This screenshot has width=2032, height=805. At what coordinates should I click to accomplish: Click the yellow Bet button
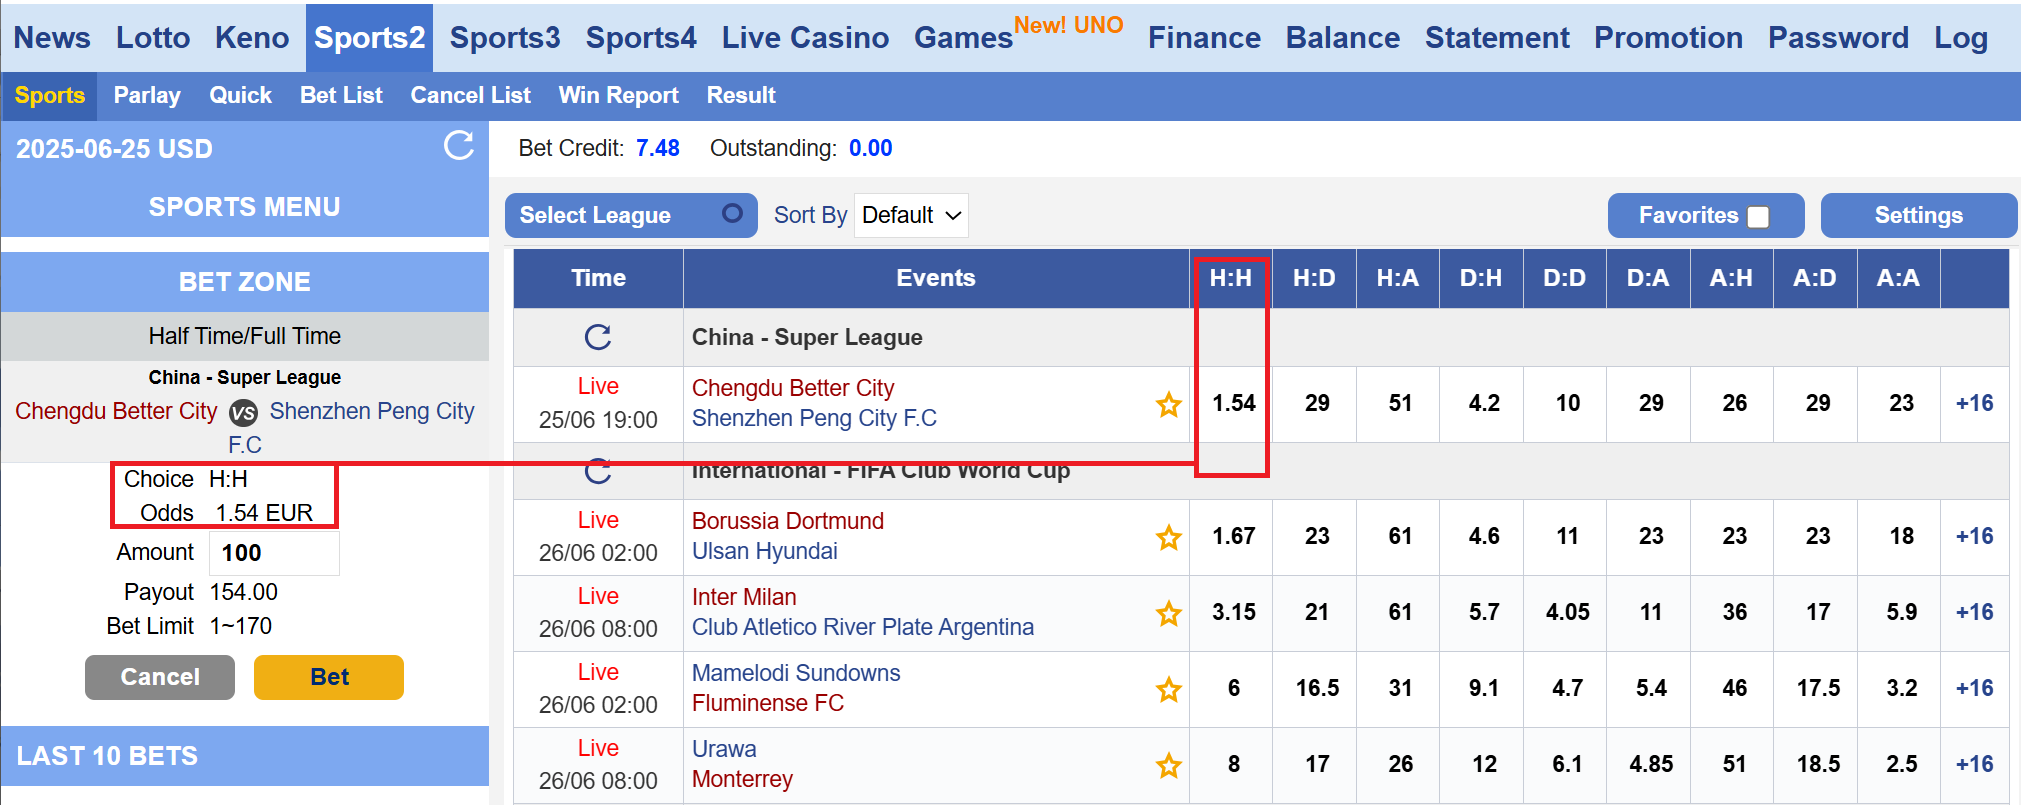coord(329,677)
